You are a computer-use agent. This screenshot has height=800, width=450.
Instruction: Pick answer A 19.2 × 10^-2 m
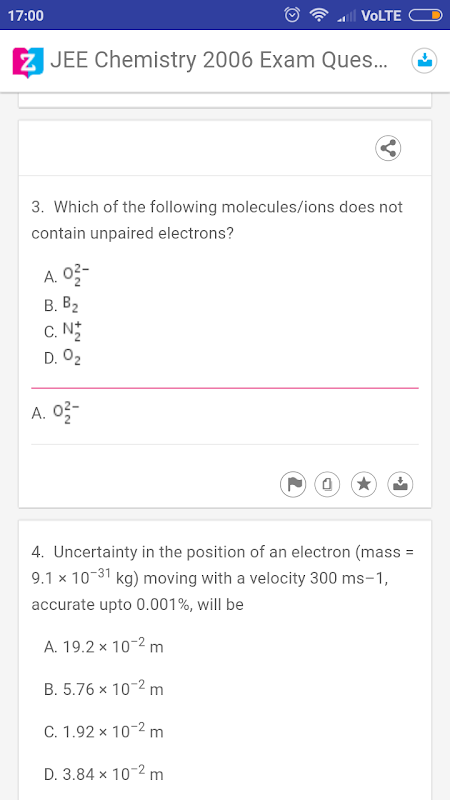(104, 646)
